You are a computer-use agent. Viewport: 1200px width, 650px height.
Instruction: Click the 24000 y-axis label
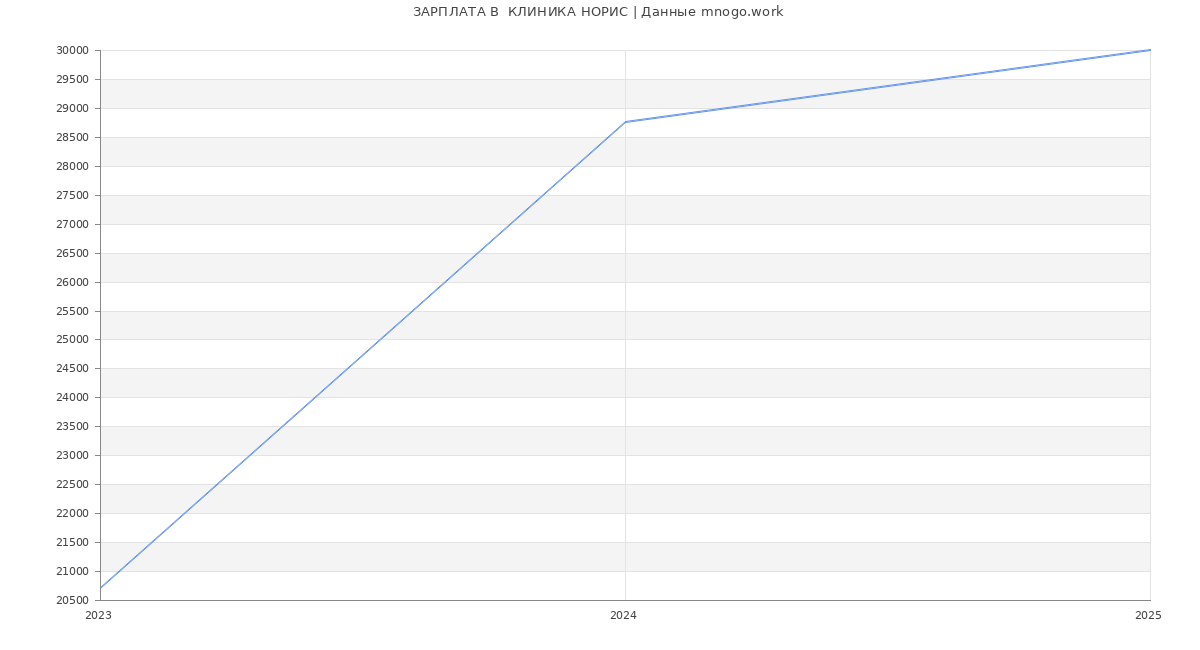(72, 397)
